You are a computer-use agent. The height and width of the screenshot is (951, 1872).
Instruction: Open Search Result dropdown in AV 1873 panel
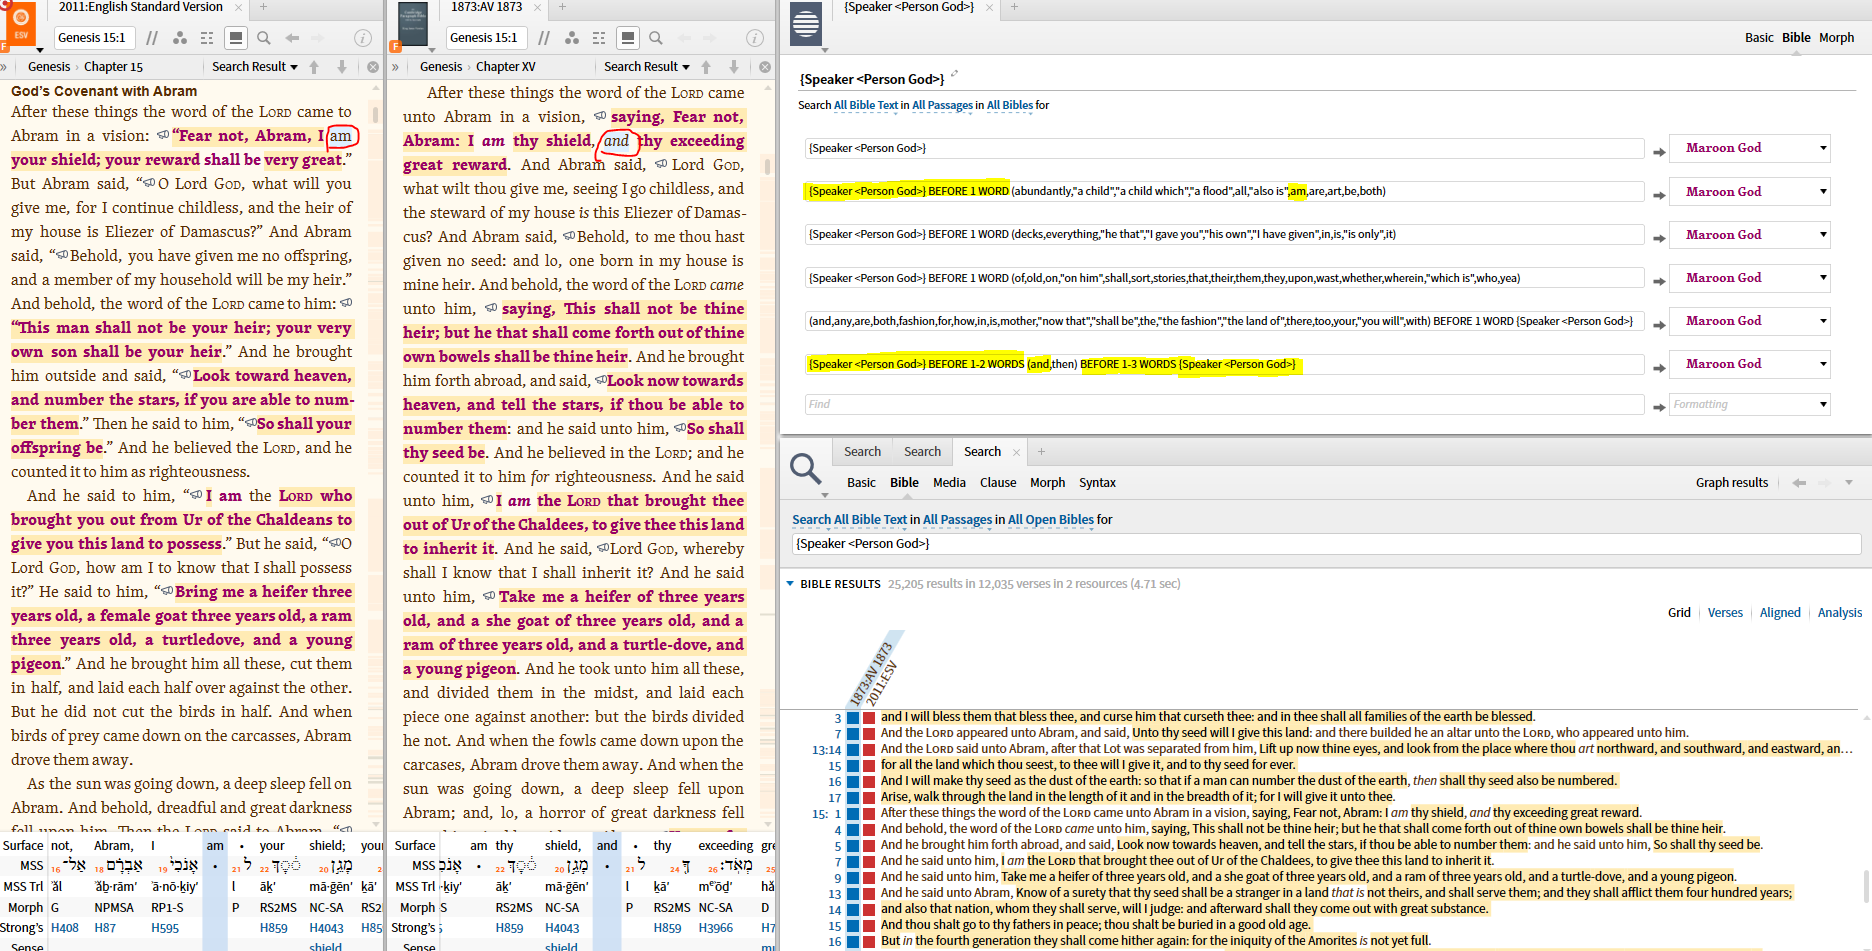point(647,67)
